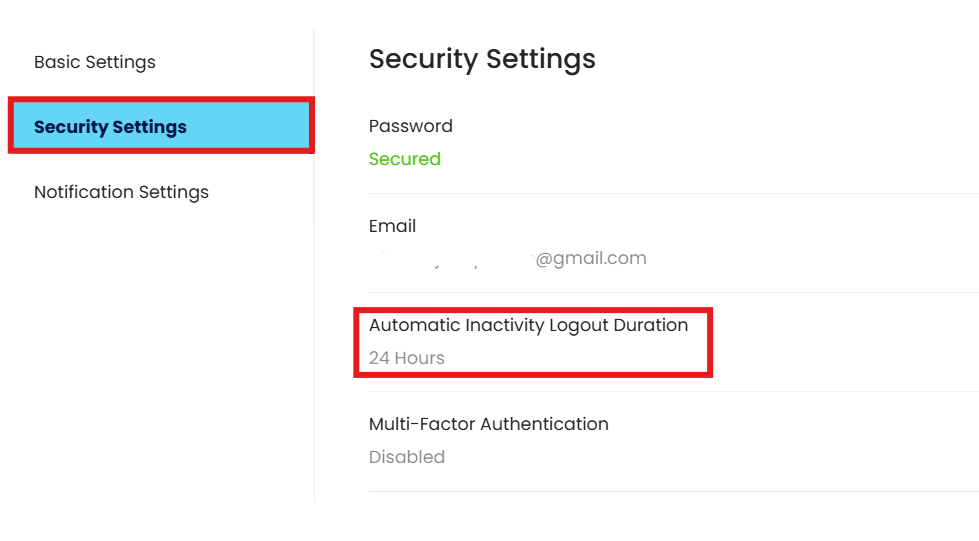Open Automatic Inactivity Logout Duration setting

click(x=528, y=325)
